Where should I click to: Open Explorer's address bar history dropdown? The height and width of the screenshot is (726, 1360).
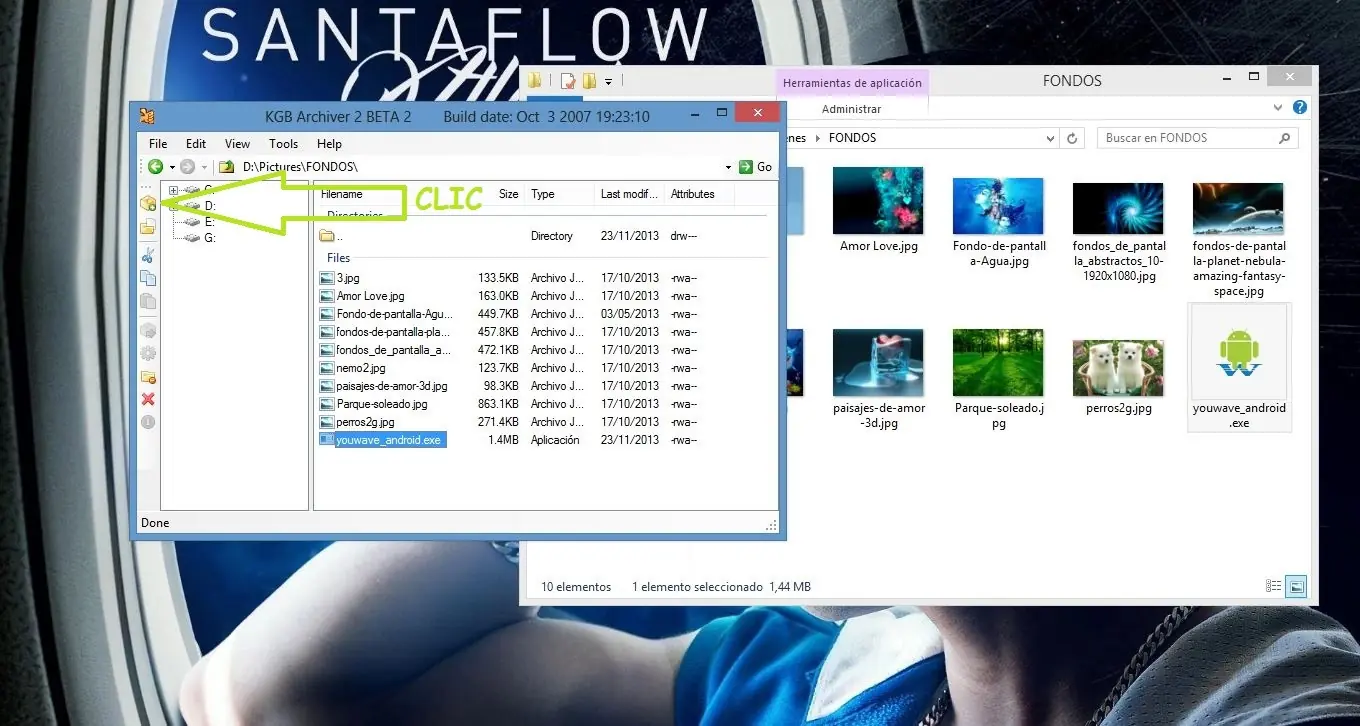pos(1050,138)
